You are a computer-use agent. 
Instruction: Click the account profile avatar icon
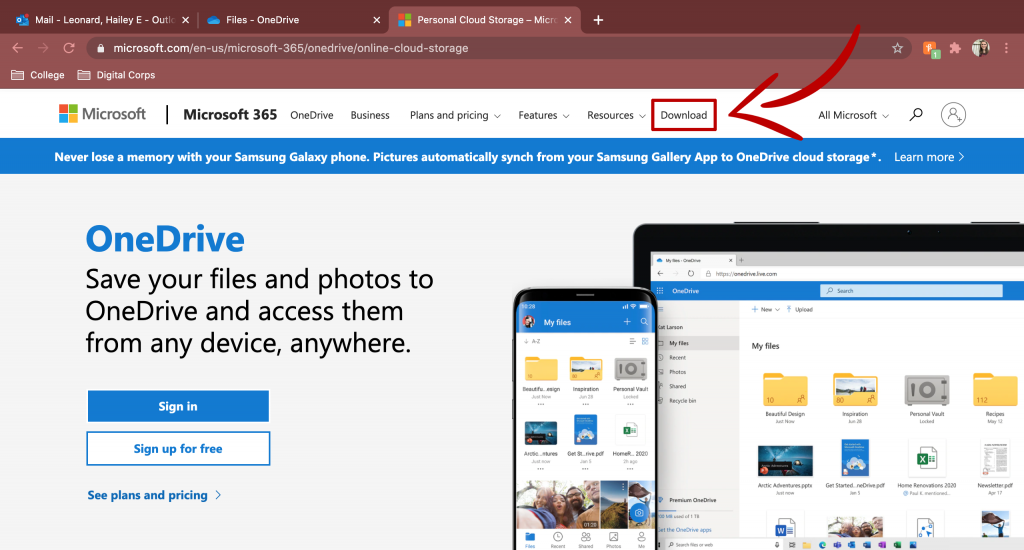[953, 115]
